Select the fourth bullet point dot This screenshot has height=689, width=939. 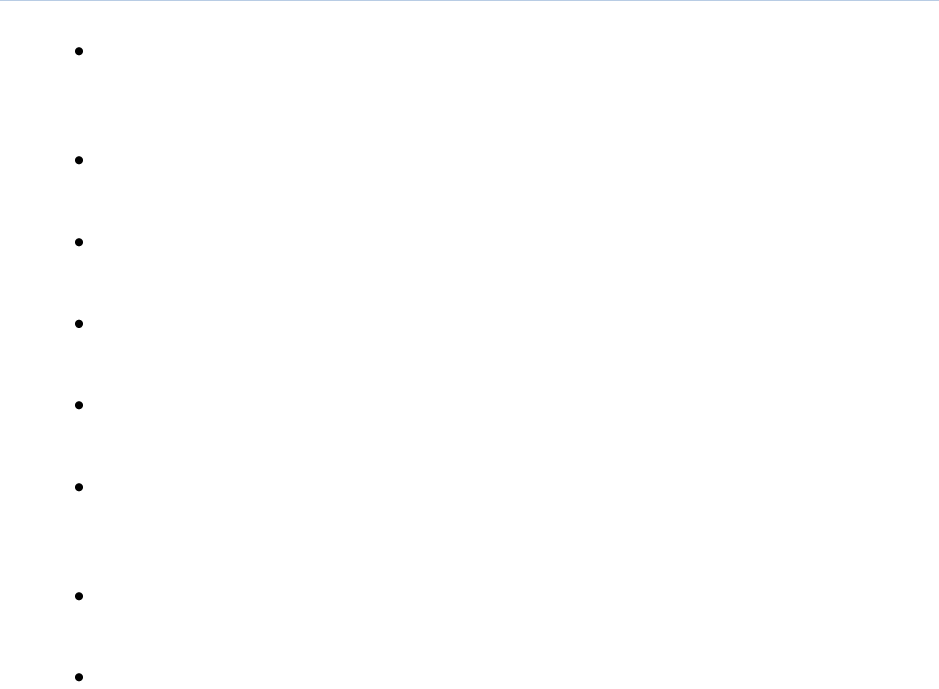79,324
